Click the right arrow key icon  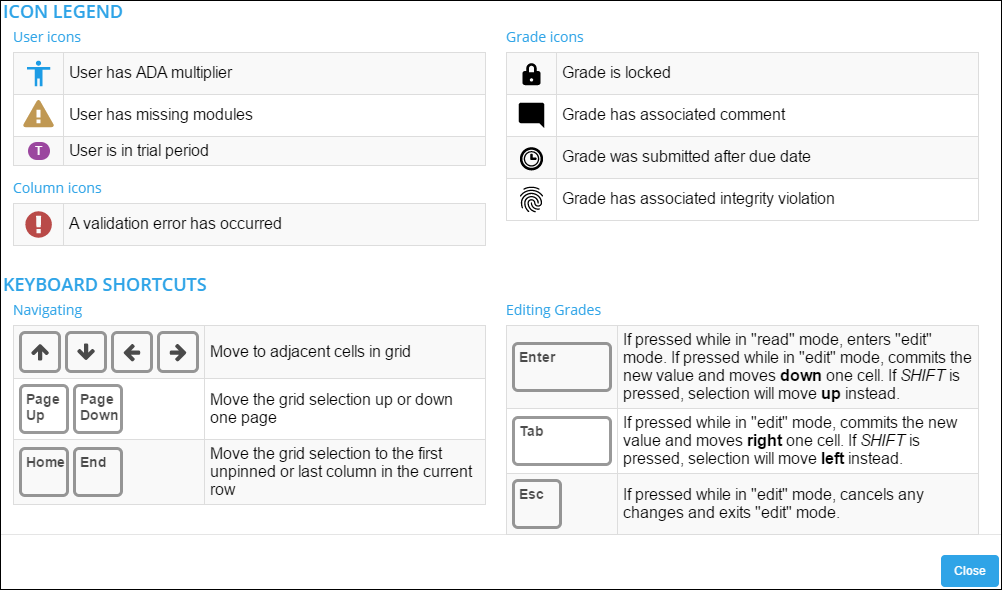178,352
